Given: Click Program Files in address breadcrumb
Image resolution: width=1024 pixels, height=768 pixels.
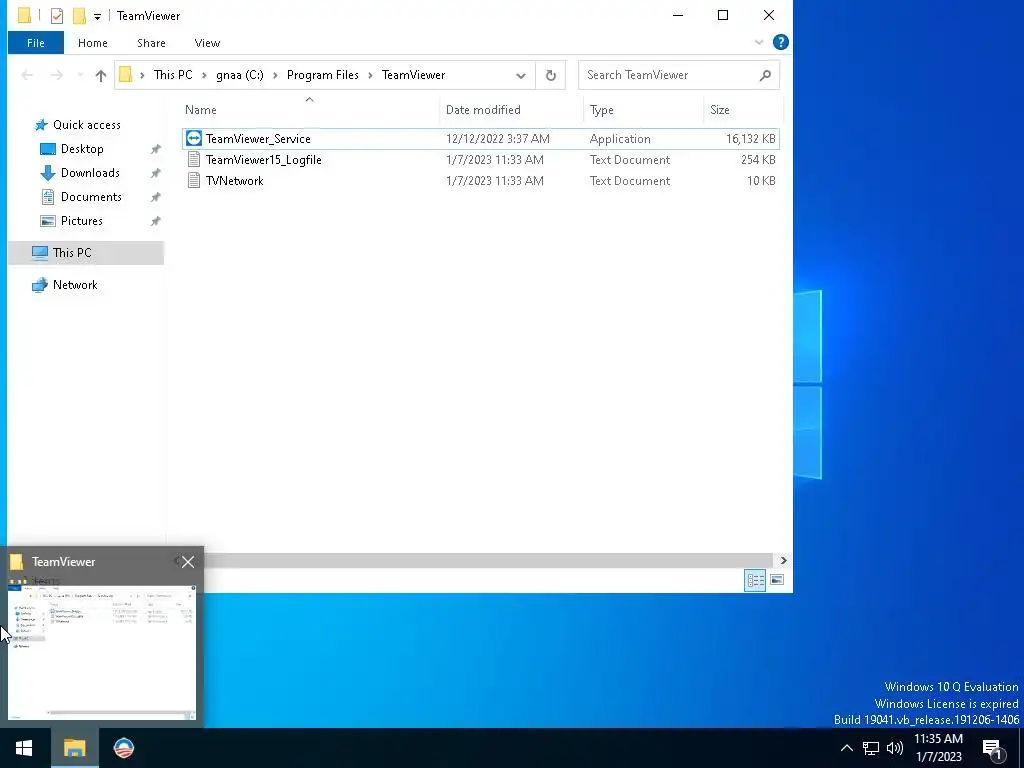Looking at the screenshot, I should [323, 75].
